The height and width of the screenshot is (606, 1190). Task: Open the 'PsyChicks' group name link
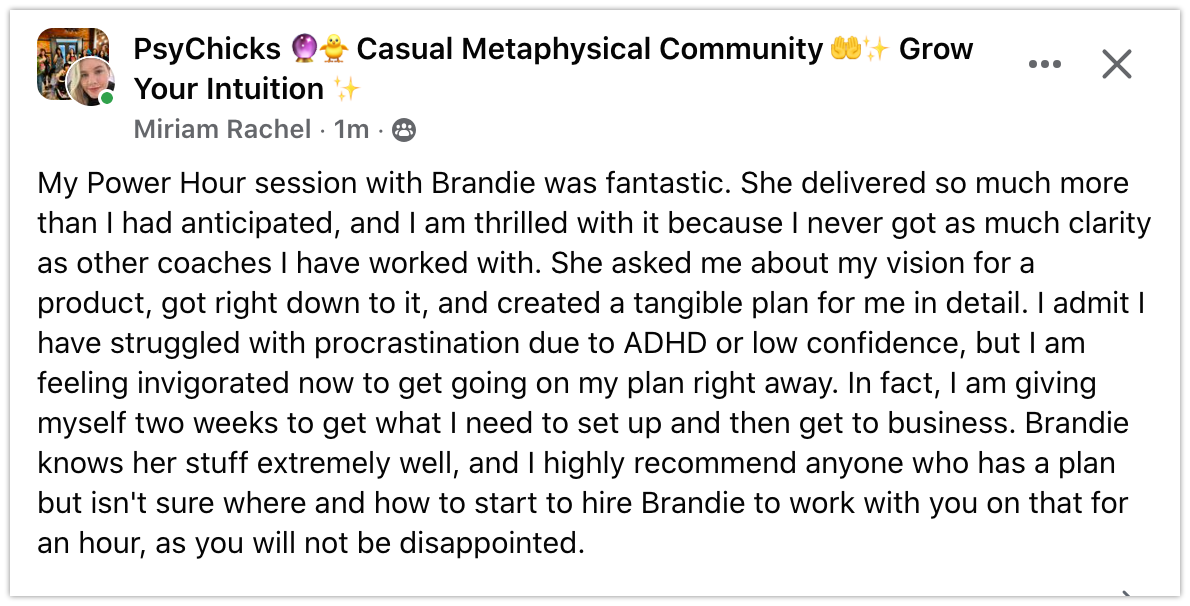207,49
